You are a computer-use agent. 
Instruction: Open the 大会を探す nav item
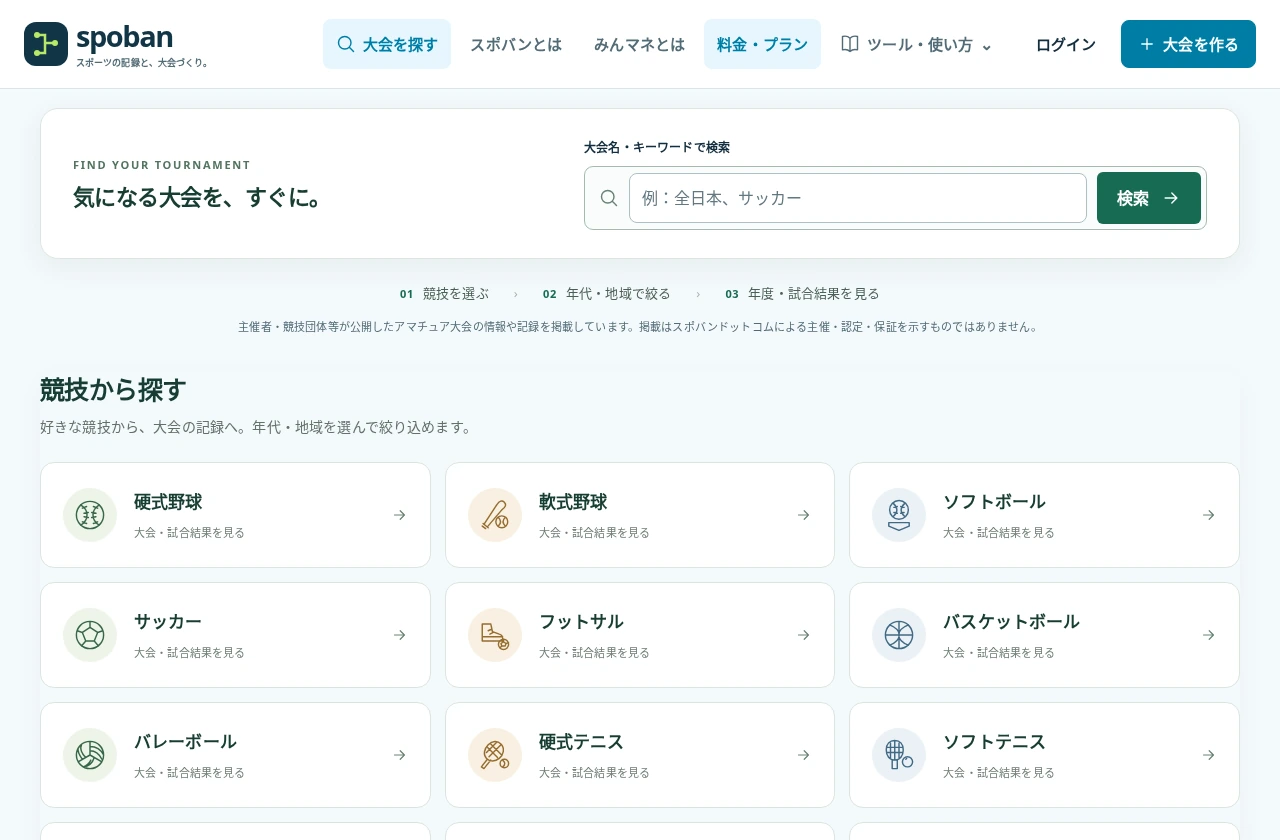tap(387, 44)
